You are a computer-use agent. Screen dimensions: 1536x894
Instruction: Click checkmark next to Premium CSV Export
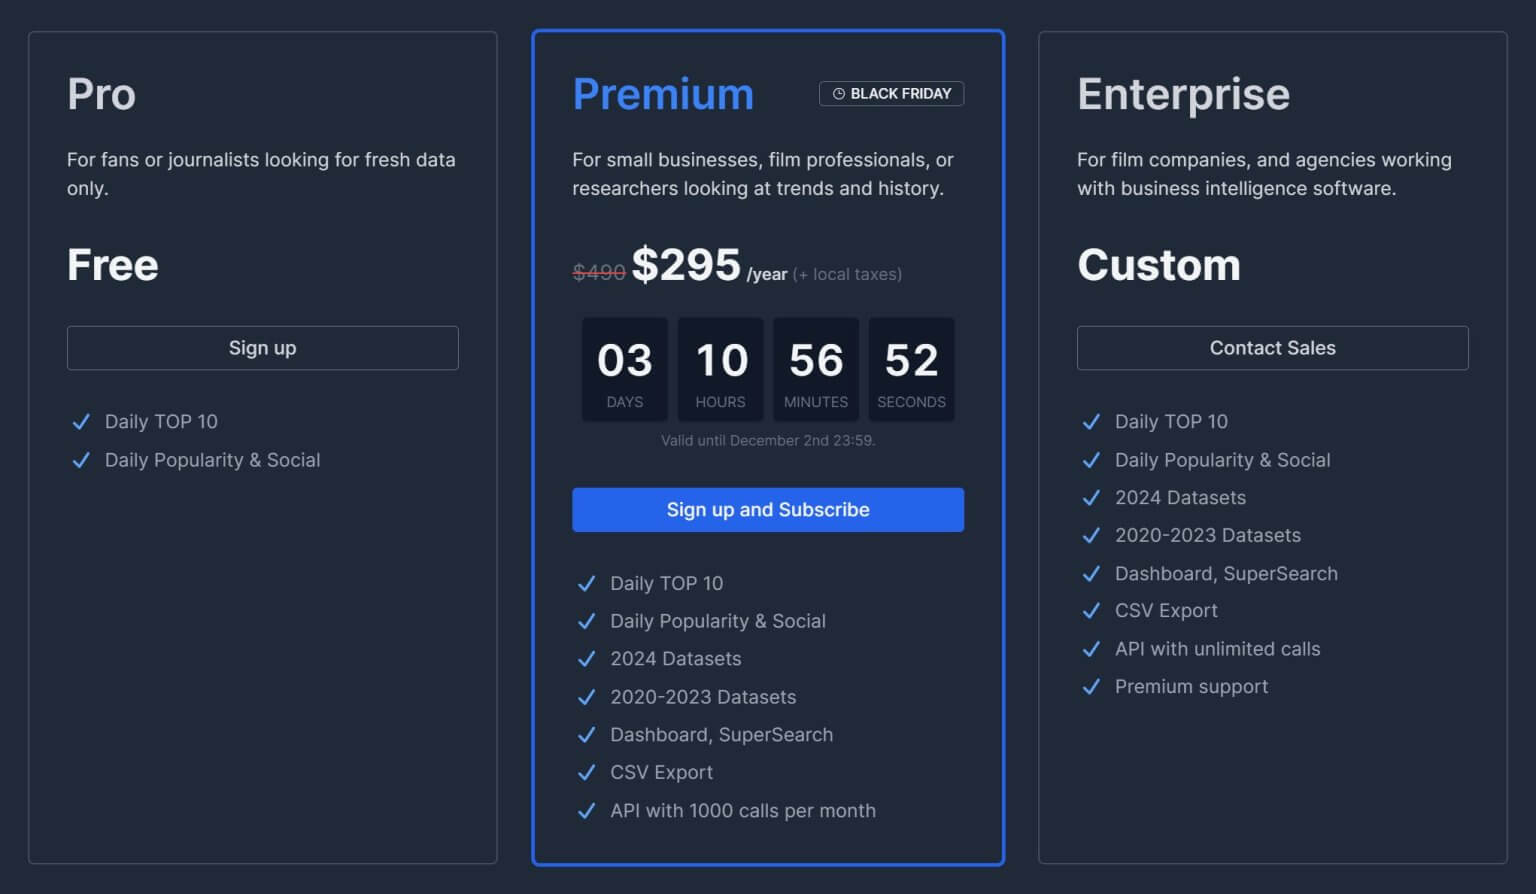[587, 773]
